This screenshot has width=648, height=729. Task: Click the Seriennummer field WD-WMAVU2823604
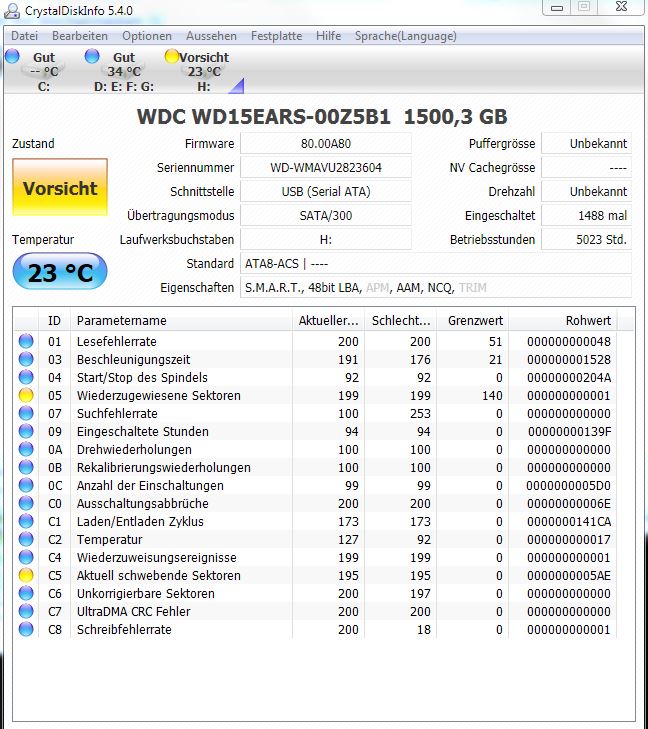coord(326,167)
